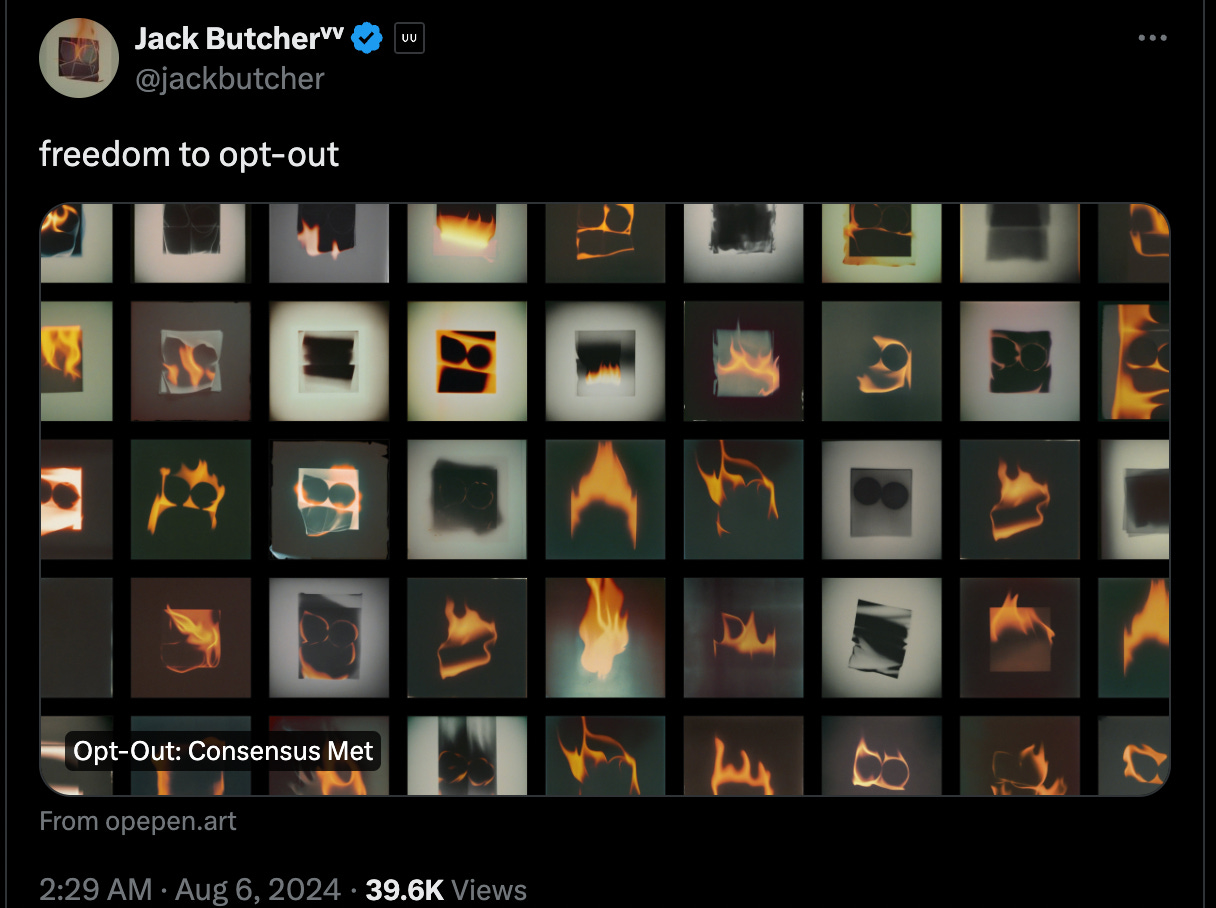
Task: Open the @jackbutcher handle link
Action: tap(229, 78)
